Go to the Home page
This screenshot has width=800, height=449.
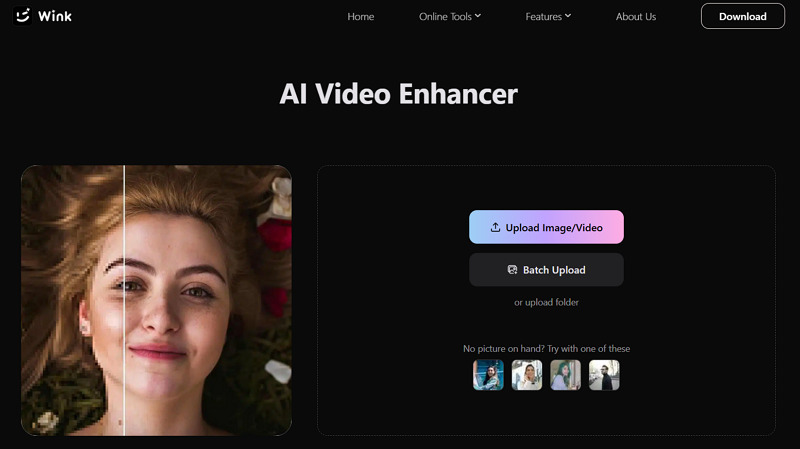360,17
